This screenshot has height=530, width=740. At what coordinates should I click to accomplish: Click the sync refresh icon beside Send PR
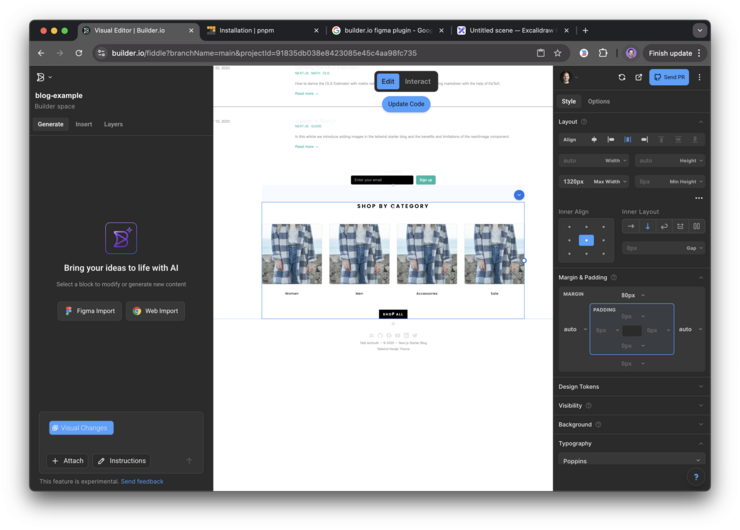pos(622,77)
